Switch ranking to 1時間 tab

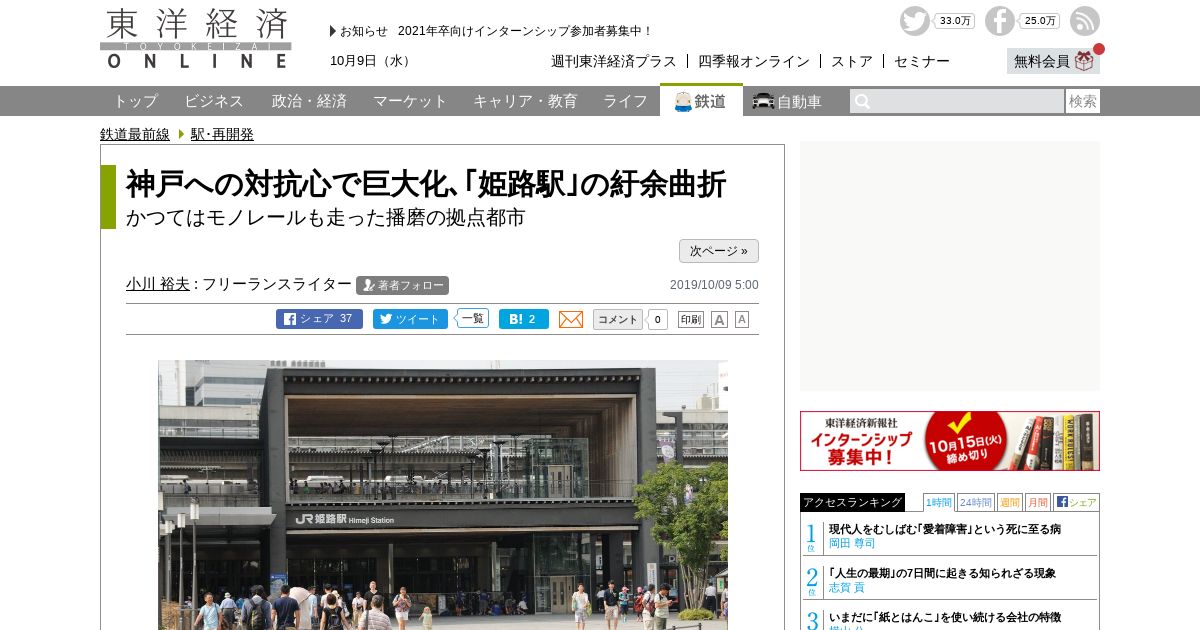(x=938, y=502)
